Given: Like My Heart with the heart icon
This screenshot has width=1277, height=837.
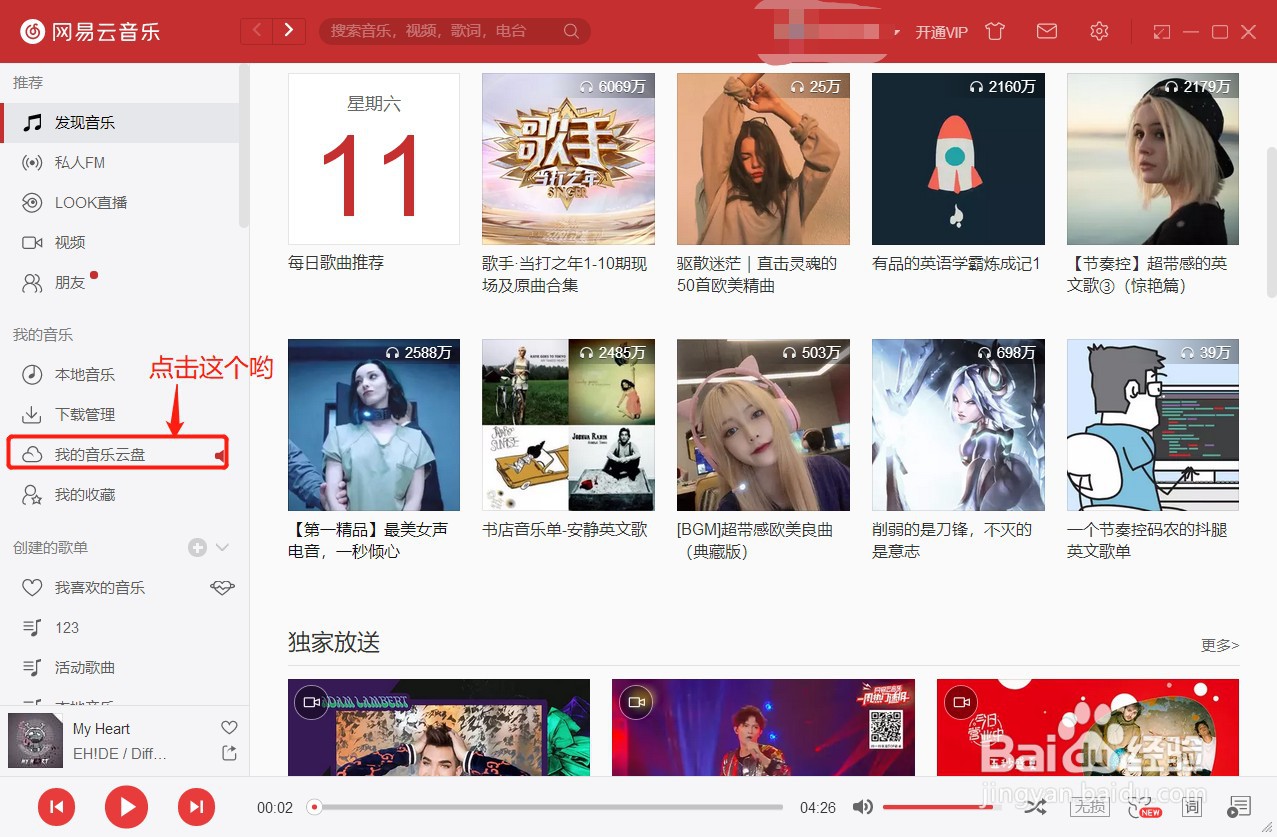Looking at the screenshot, I should 229,728.
